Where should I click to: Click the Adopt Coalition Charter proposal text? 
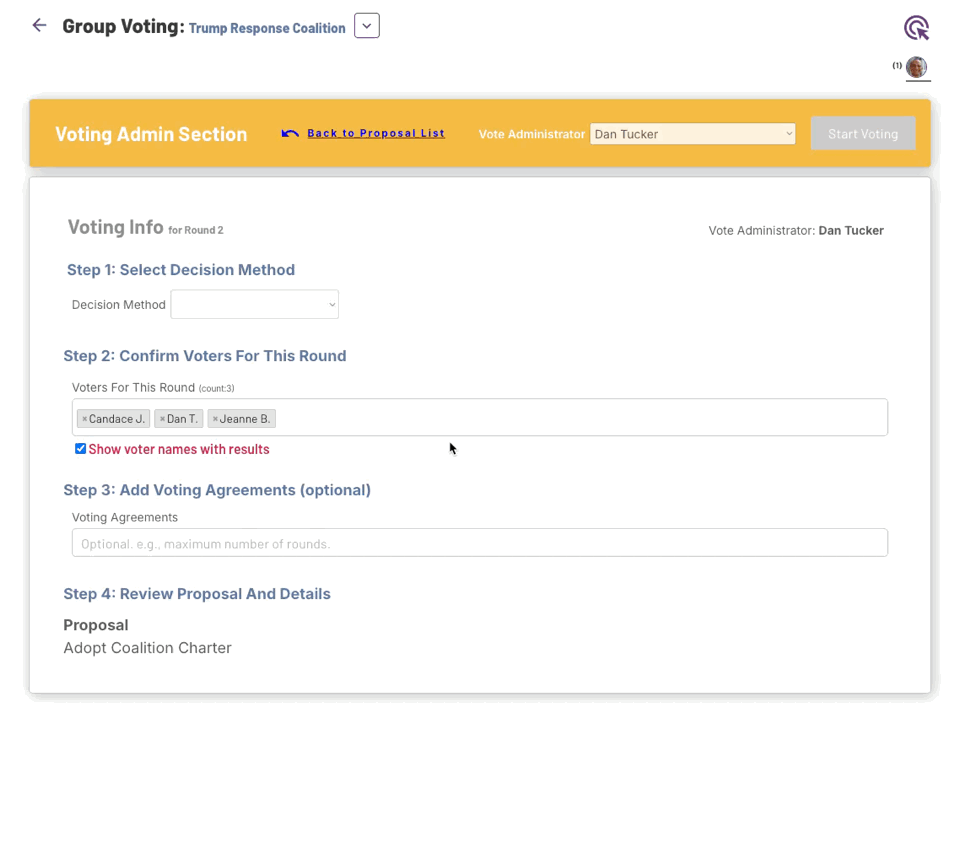(x=148, y=648)
